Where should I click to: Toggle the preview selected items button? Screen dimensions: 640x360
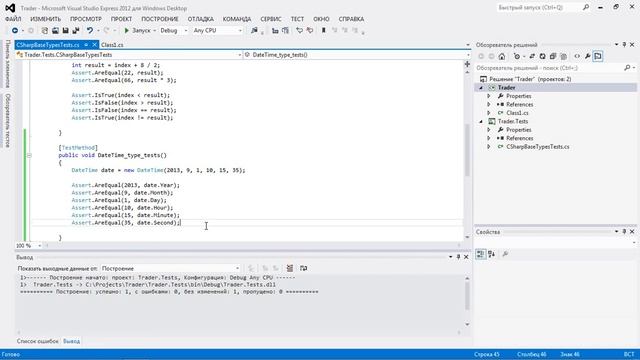[x=598, y=56]
